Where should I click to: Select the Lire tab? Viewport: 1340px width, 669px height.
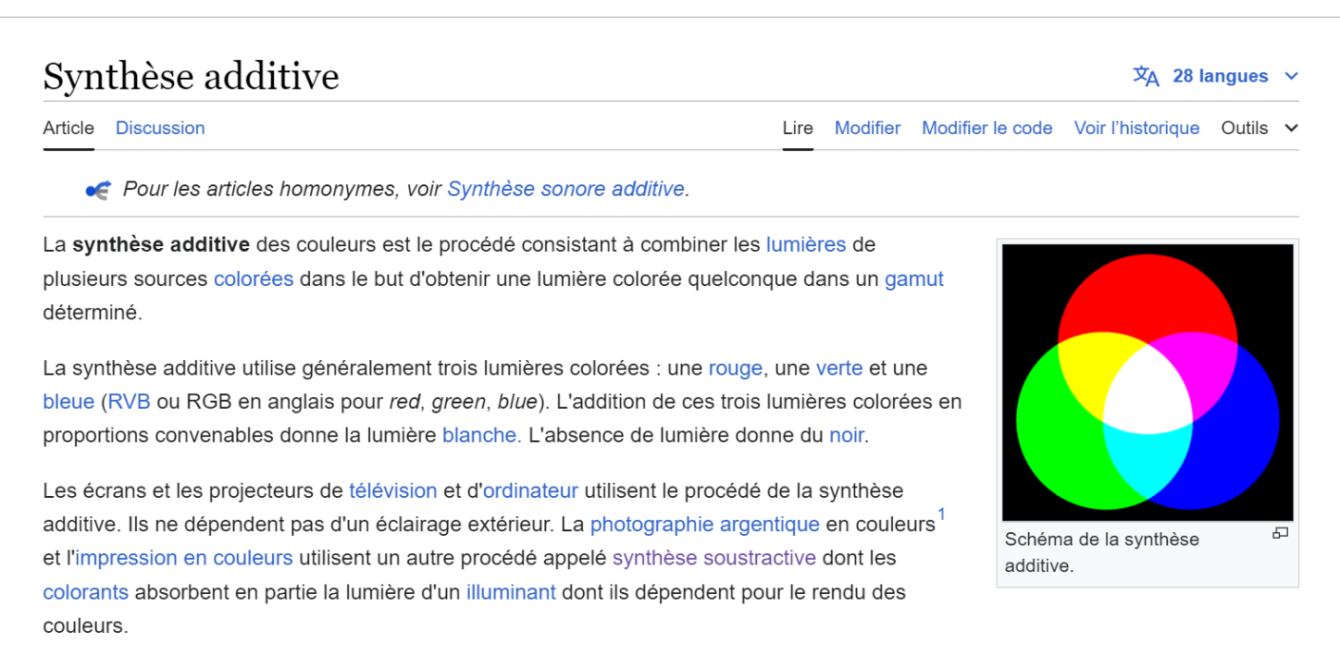(797, 128)
